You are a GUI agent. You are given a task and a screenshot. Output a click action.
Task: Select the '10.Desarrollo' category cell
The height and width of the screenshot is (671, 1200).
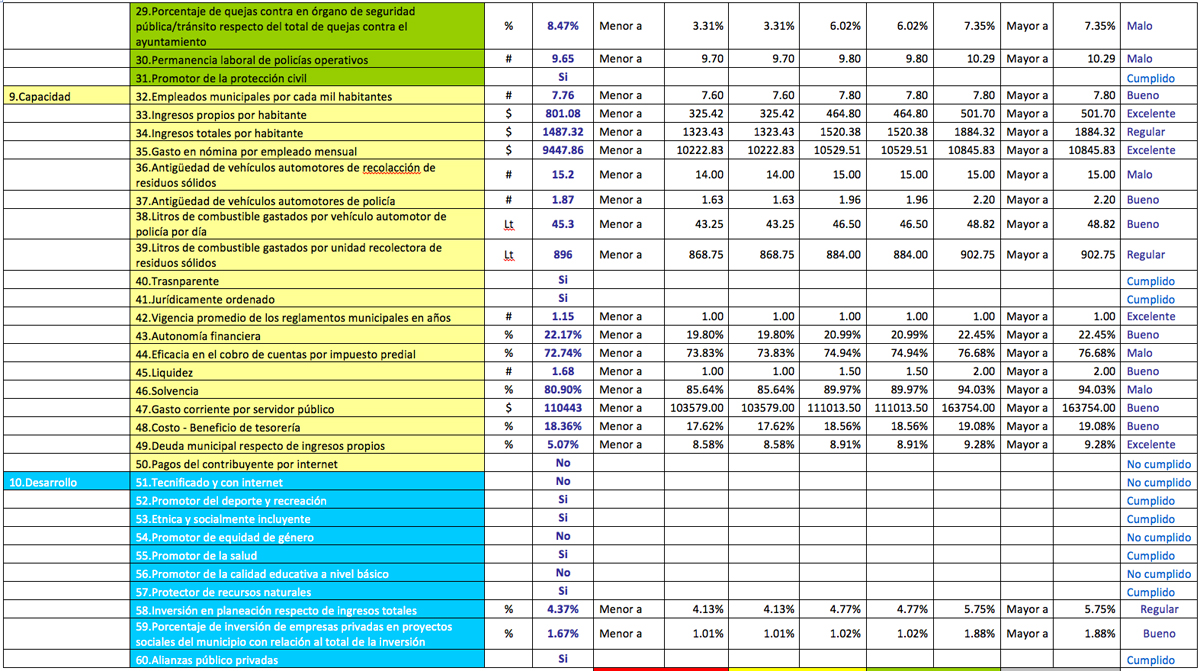click(x=68, y=482)
